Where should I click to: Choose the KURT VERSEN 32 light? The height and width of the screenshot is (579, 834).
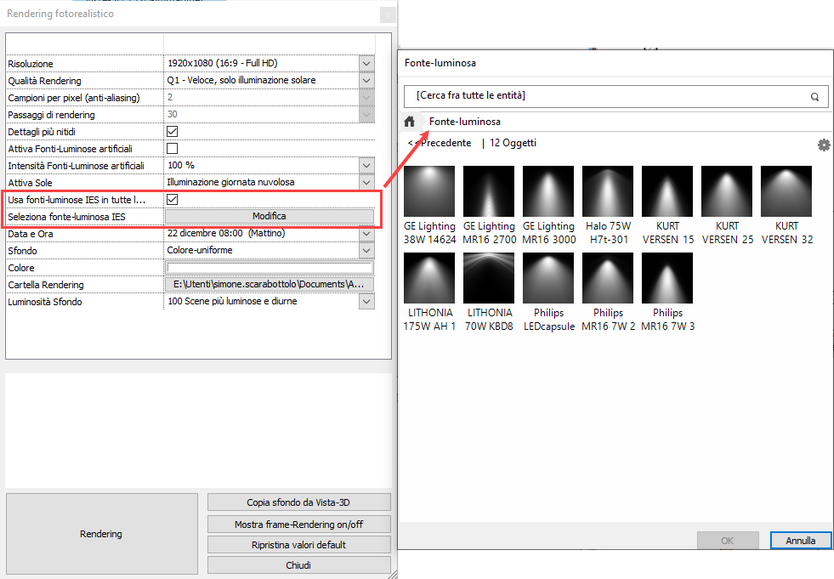pos(787,205)
